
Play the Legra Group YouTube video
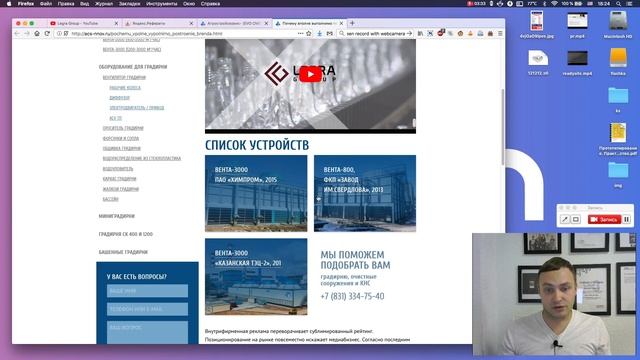click(x=310, y=74)
